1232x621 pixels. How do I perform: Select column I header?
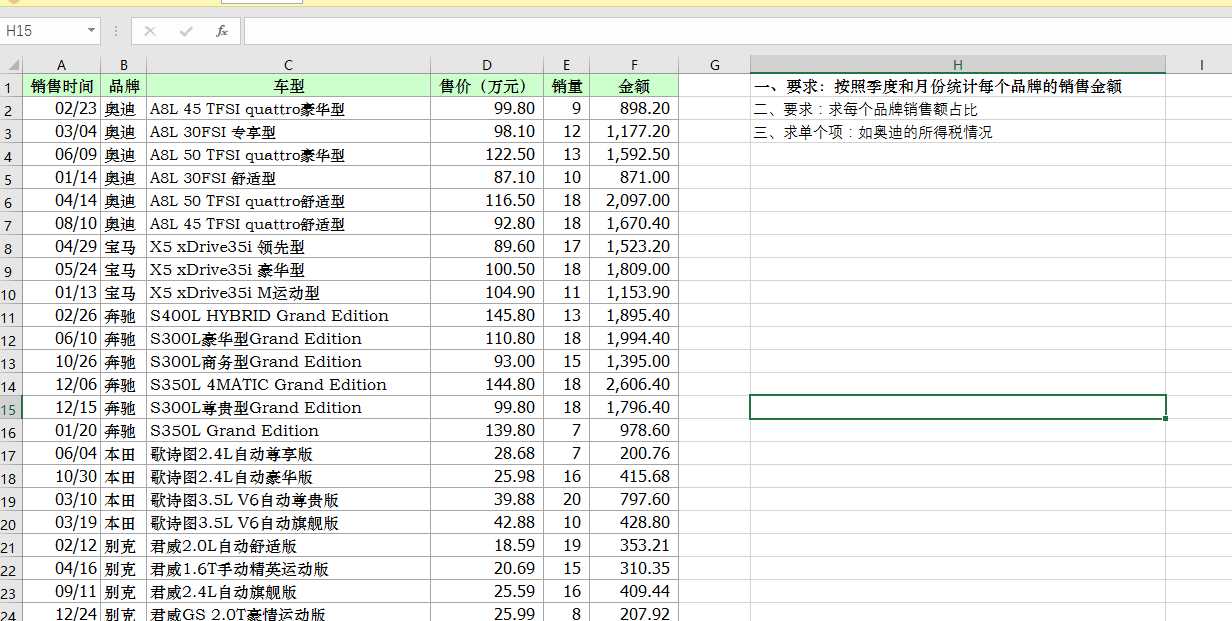coord(1199,65)
